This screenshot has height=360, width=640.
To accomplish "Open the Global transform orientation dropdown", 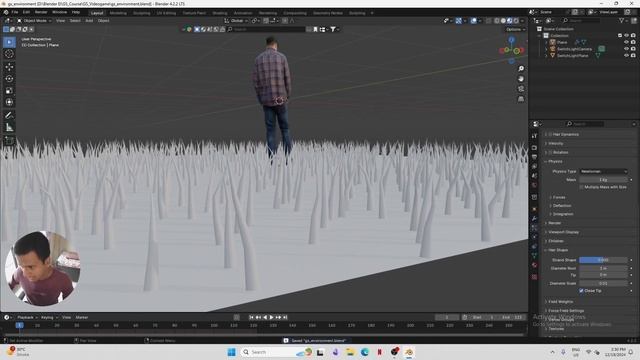I will click(x=236, y=20).
